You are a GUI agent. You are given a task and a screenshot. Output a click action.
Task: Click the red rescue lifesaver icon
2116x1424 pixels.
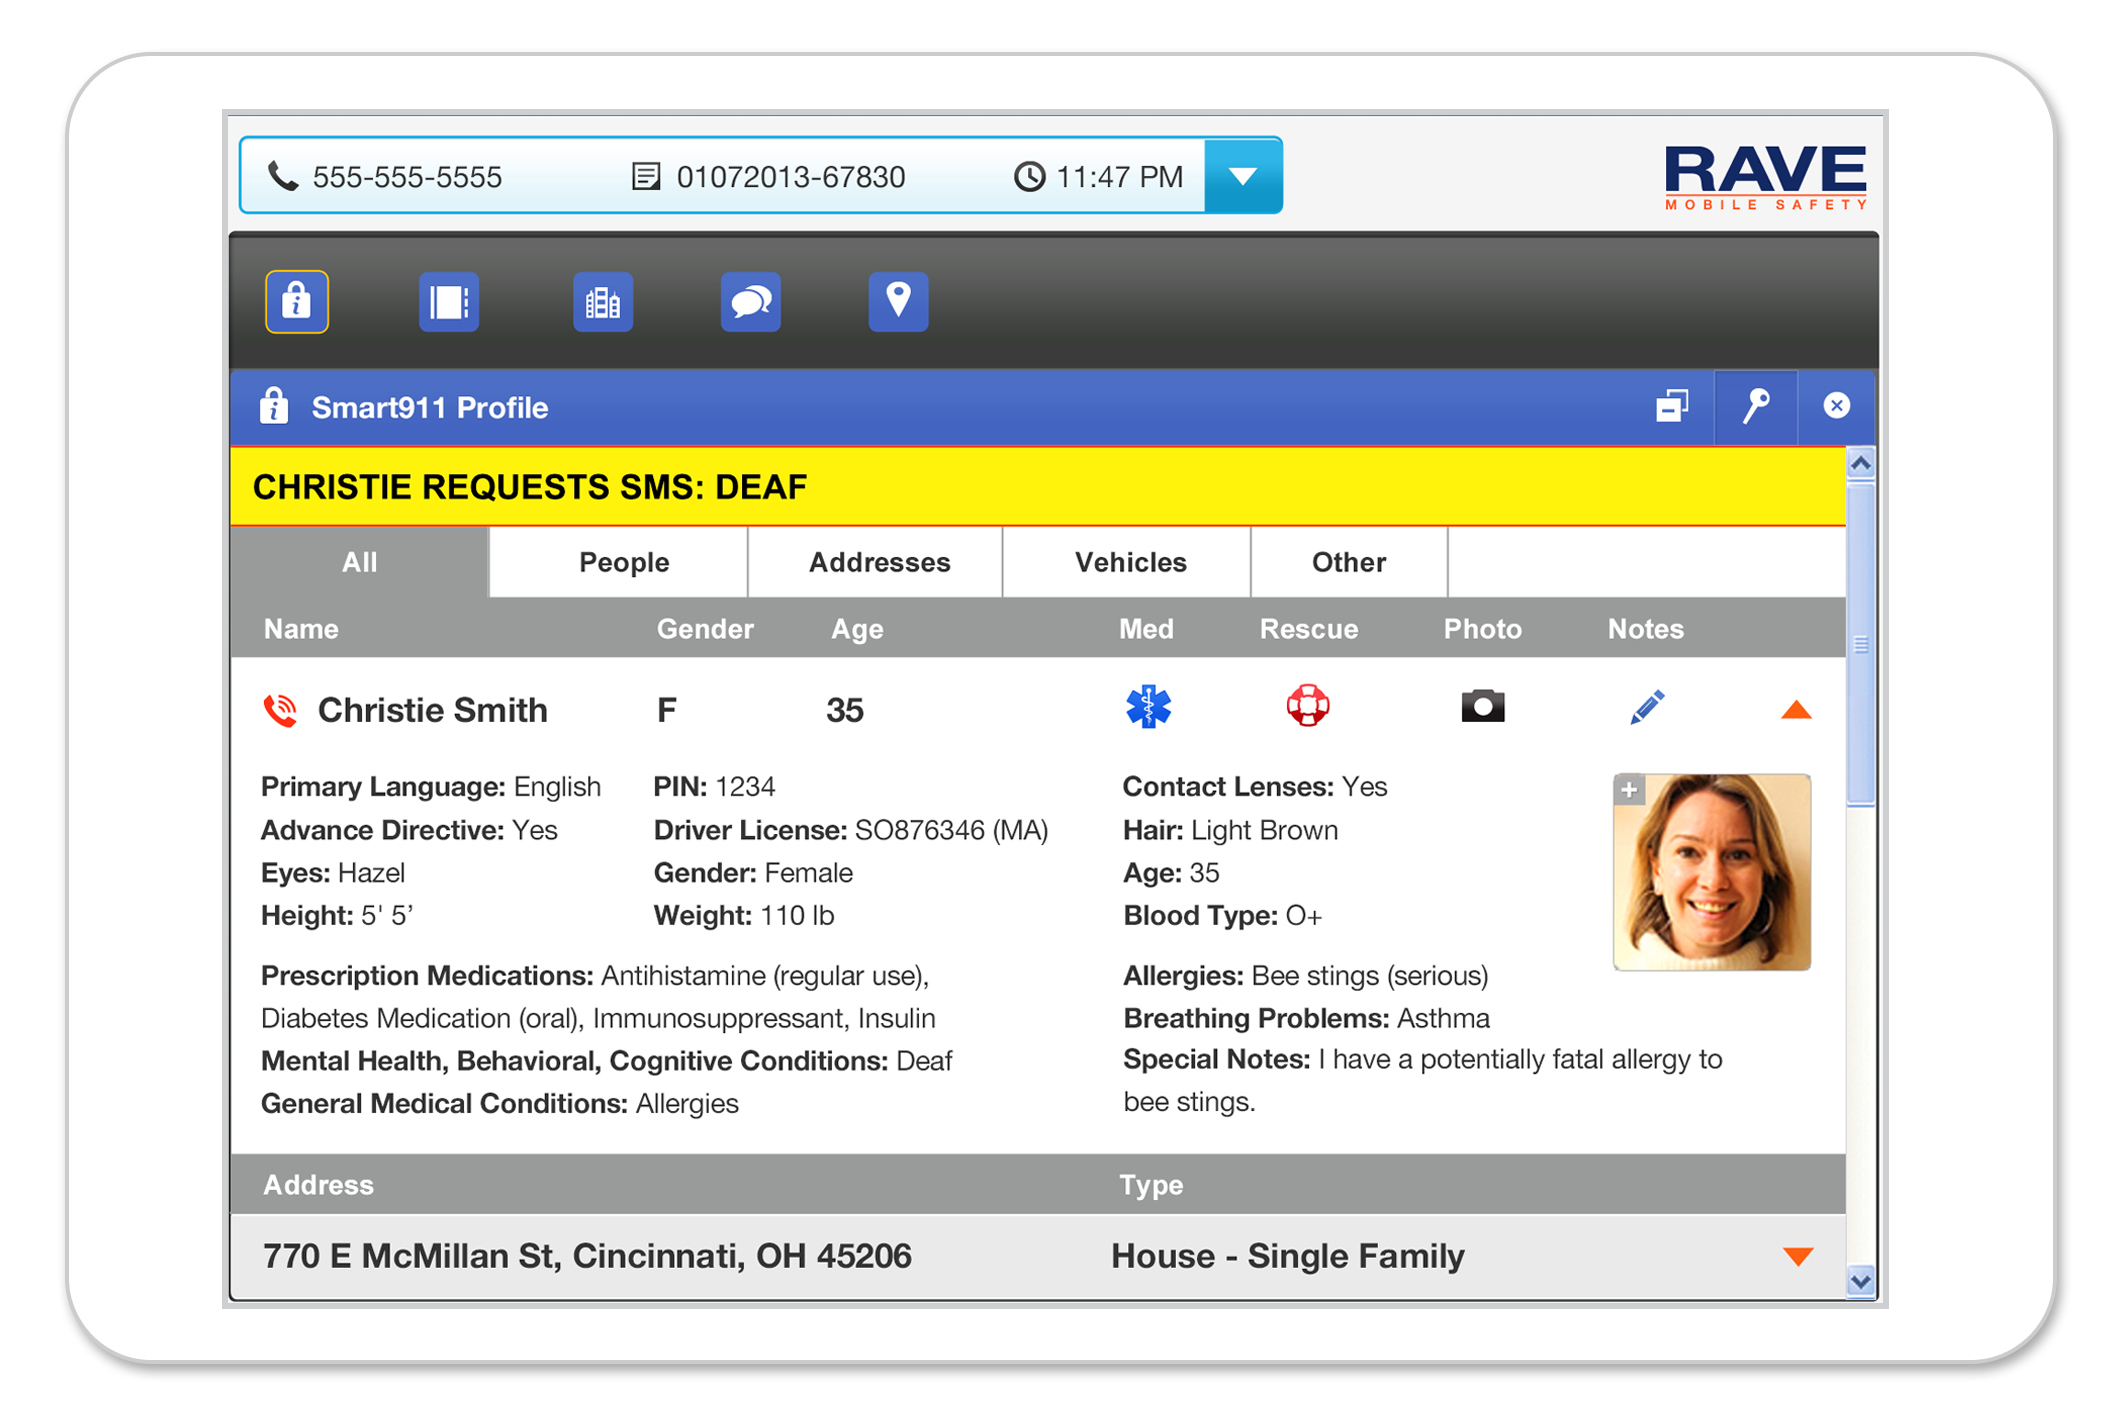[x=1307, y=706]
